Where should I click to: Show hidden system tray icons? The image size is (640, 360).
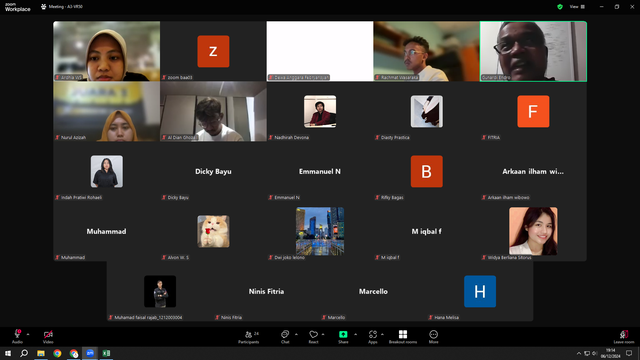(x=579, y=353)
